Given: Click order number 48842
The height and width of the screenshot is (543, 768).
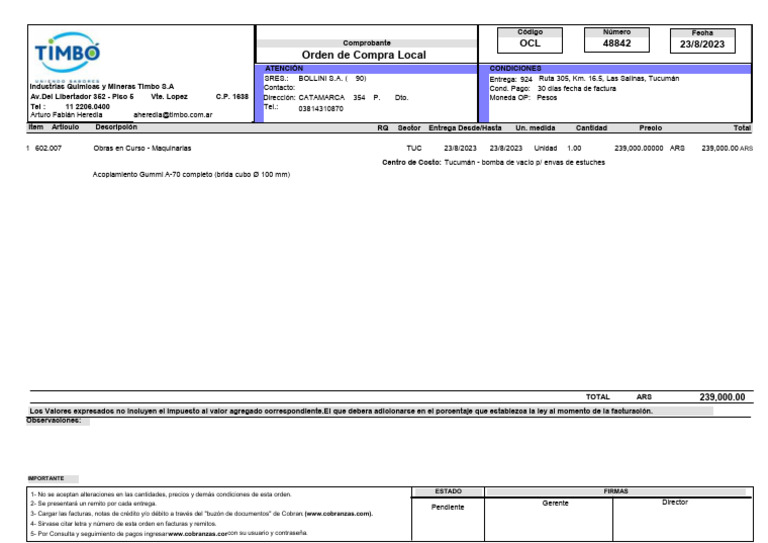Looking at the screenshot, I should [x=617, y=43].
